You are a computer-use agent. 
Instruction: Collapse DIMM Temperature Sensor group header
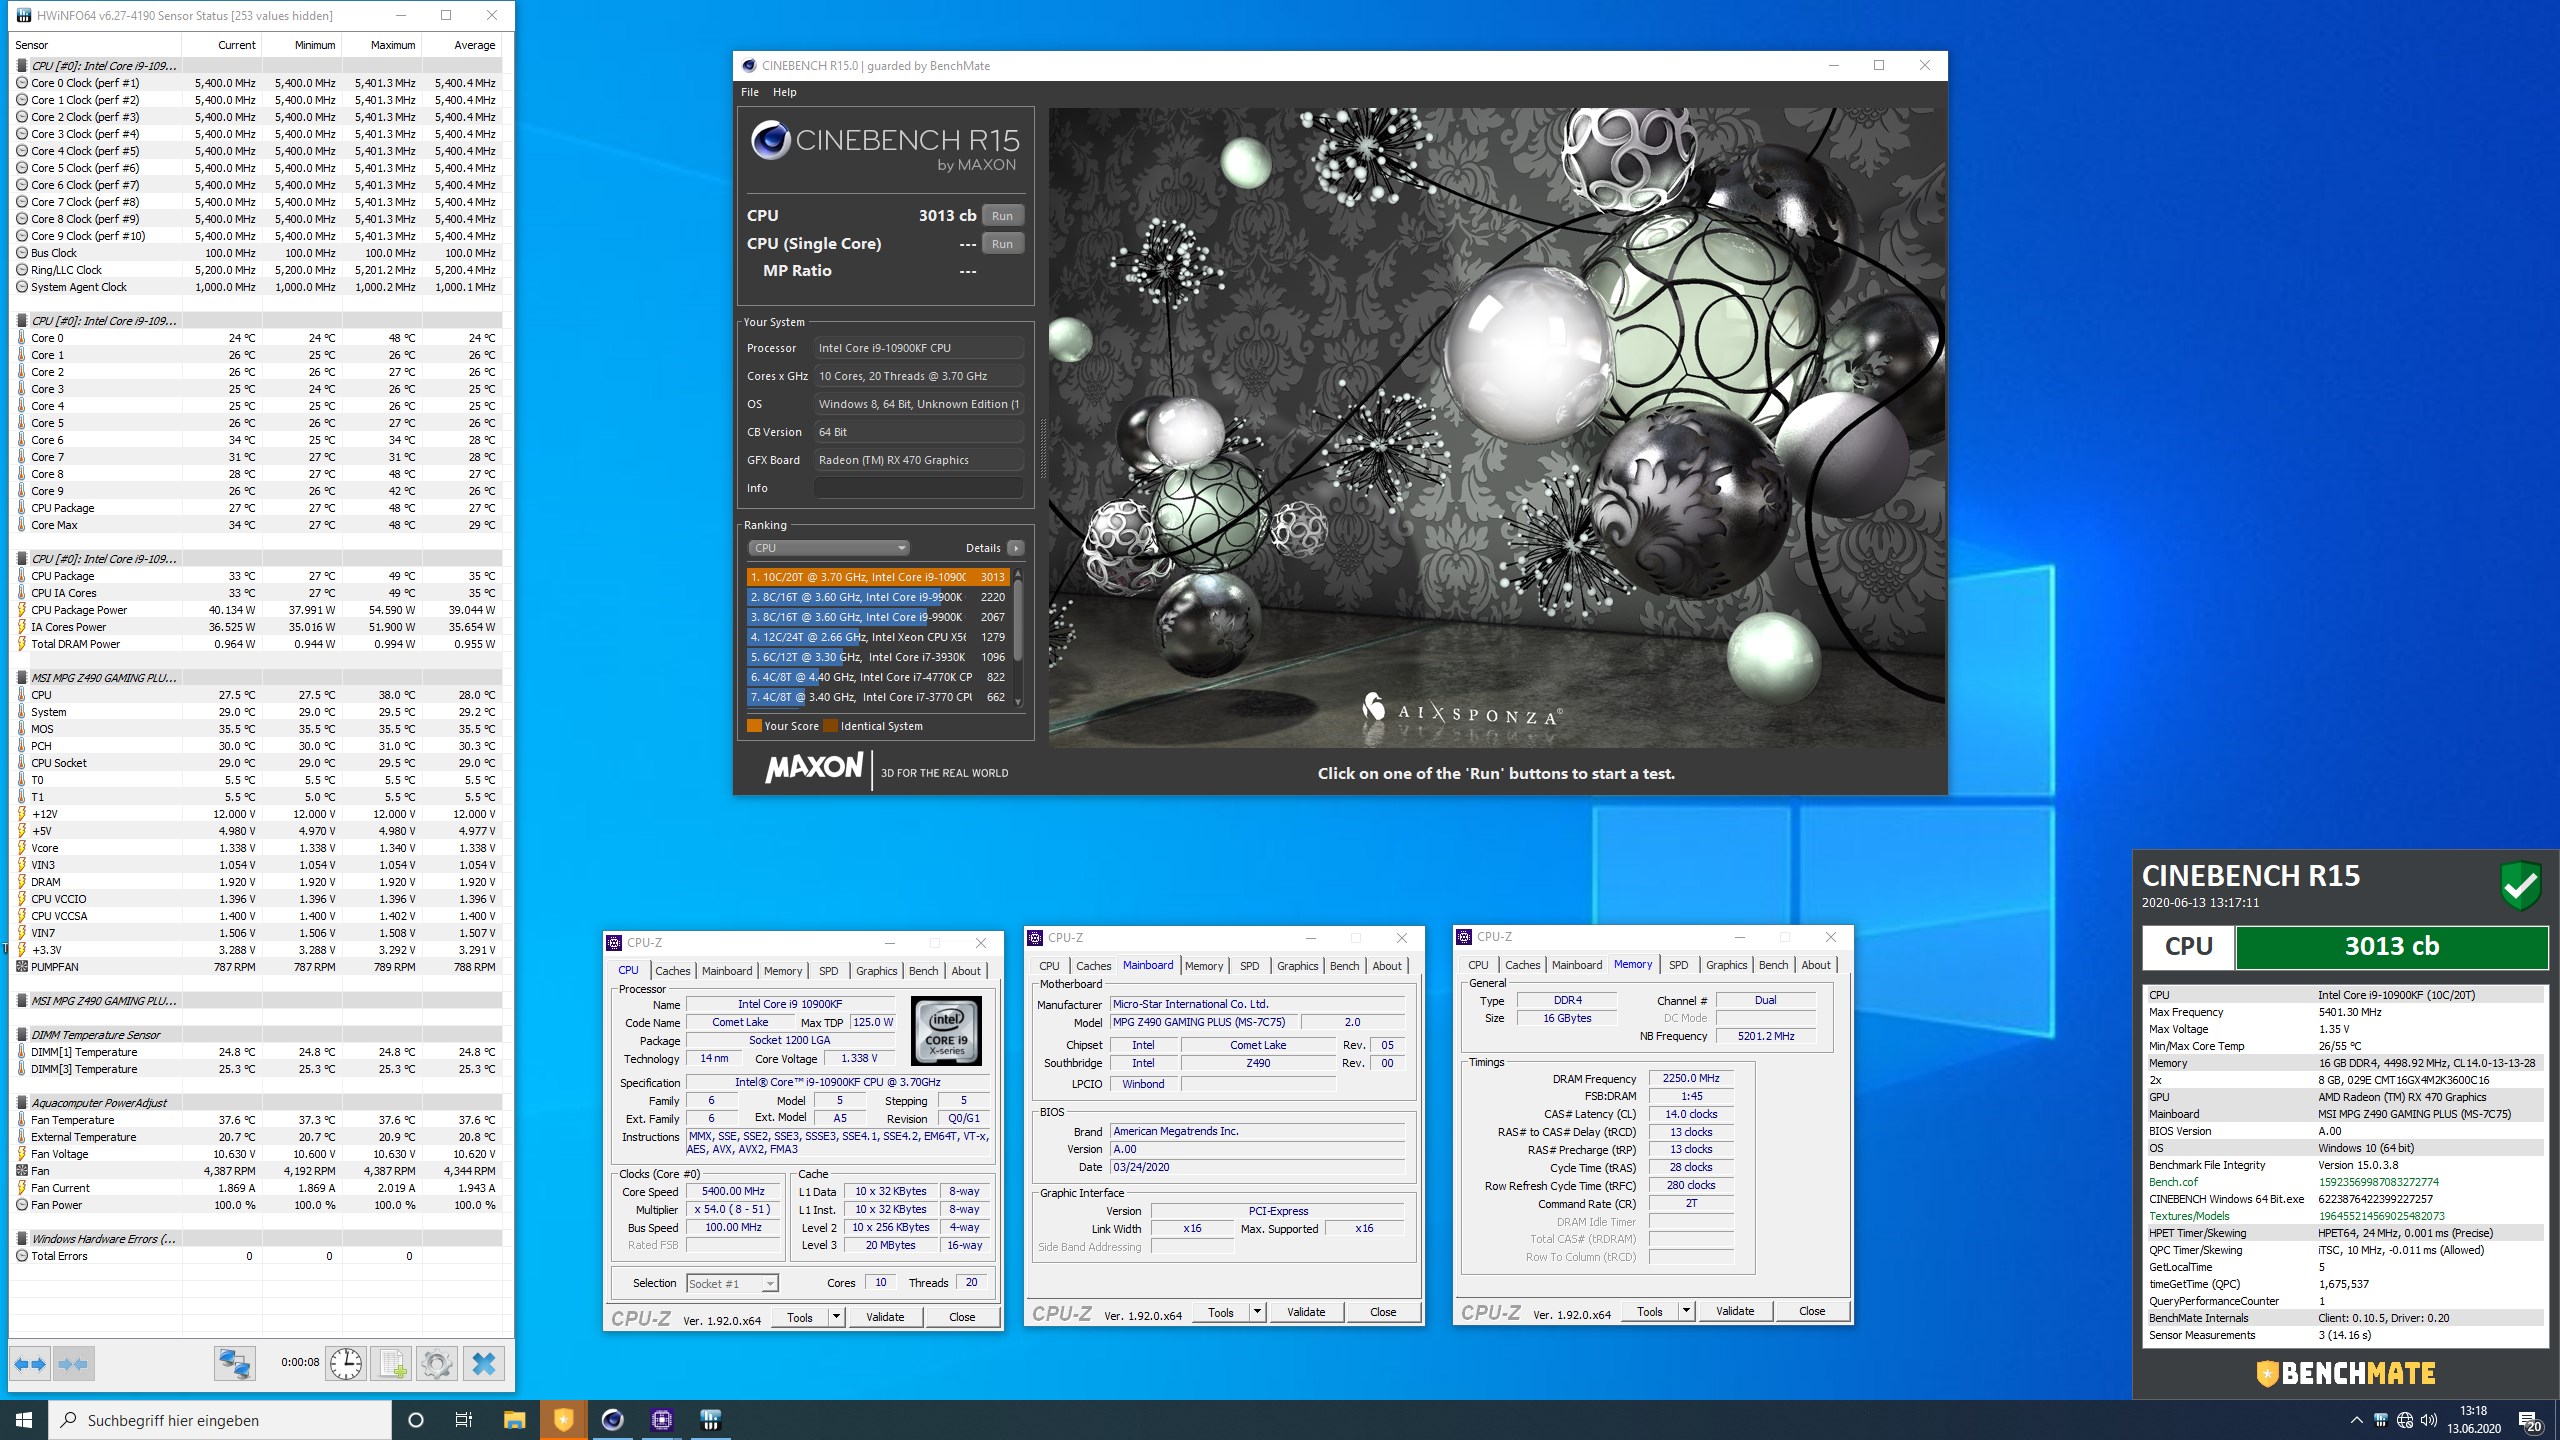tap(95, 1035)
